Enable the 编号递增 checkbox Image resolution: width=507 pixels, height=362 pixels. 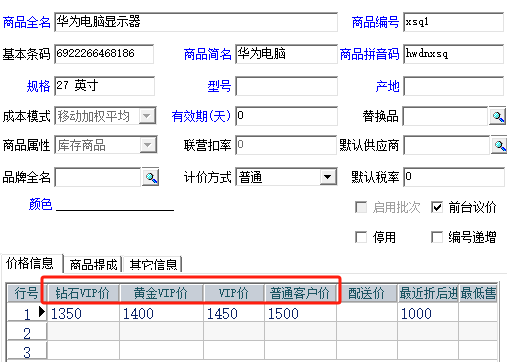pyautogui.click(x=437, y=237)
